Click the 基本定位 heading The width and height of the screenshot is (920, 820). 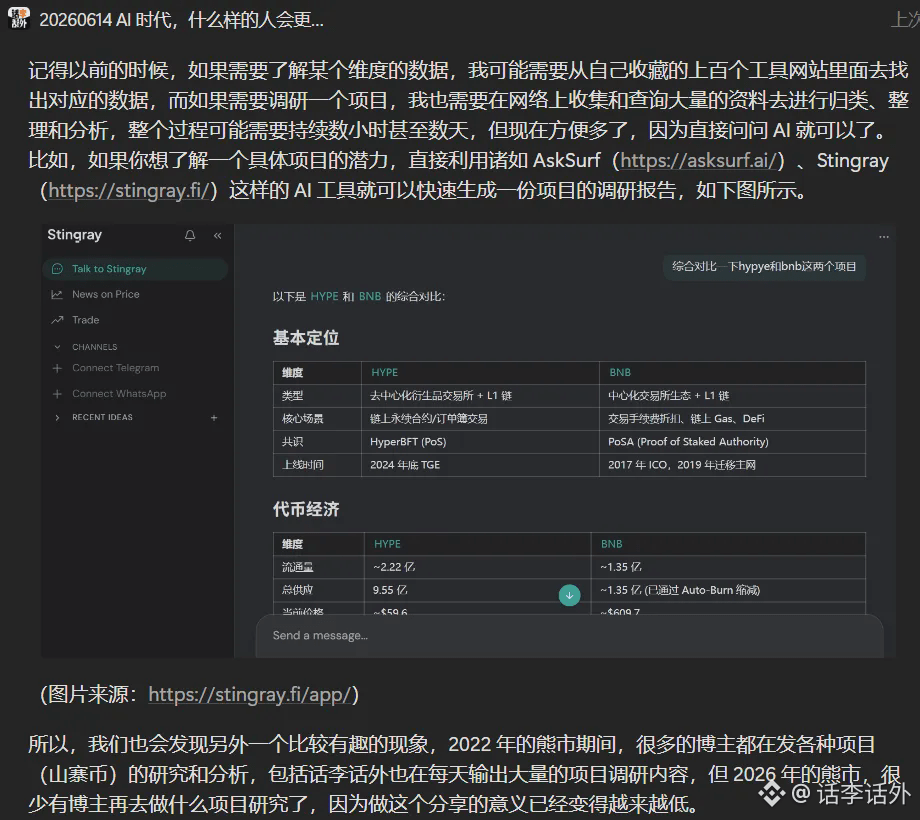[x=306, y=338]
